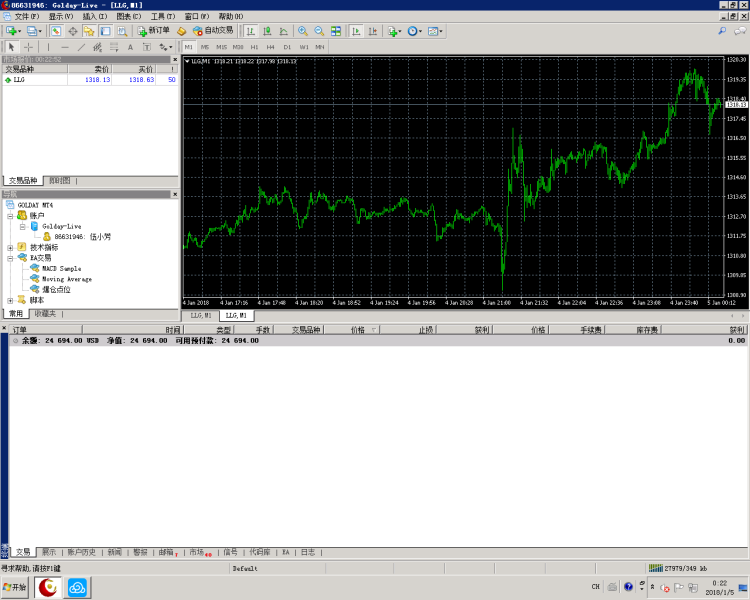Switch to the 即时图 tab
This screenshot has height=600, width=750.
tap(60, 180)
